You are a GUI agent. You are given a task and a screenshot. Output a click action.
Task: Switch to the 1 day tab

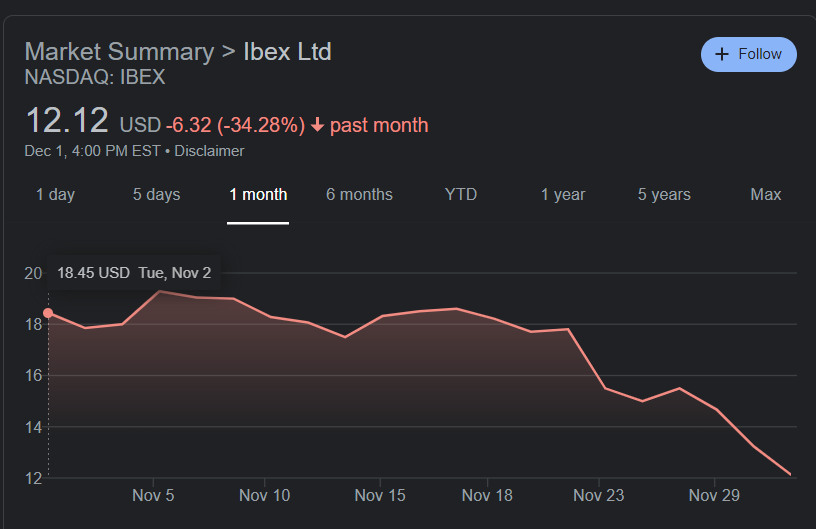coord(55,195)
